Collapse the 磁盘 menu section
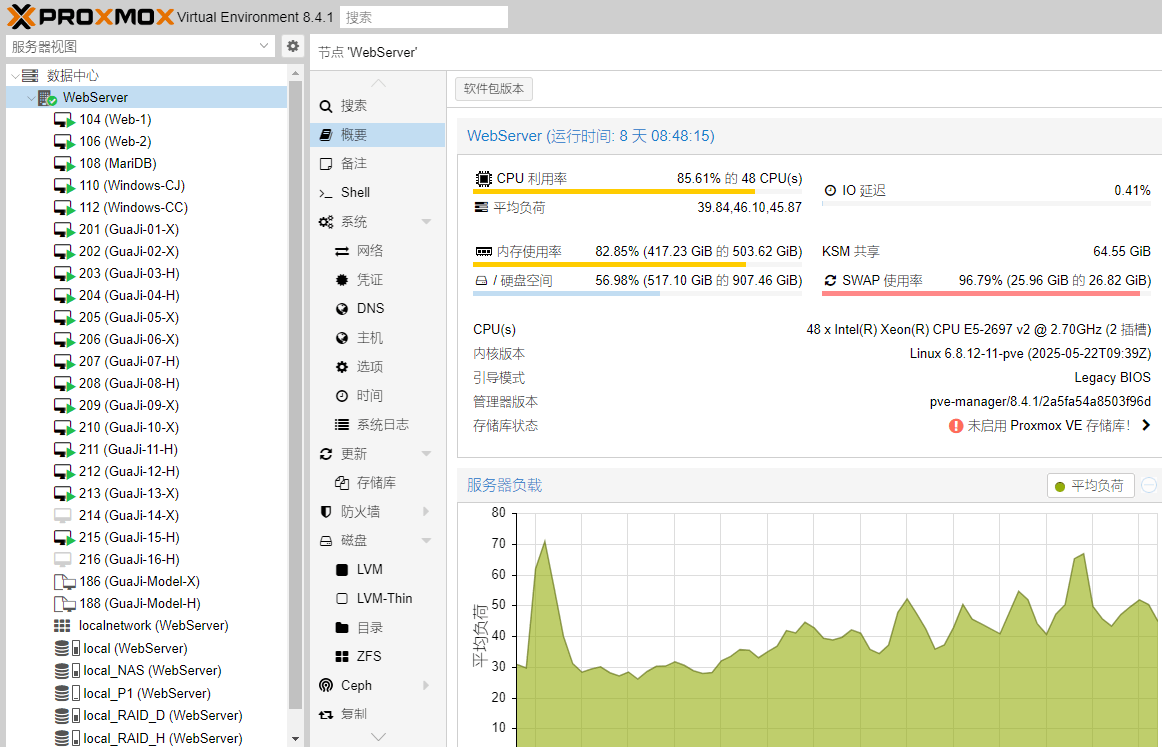The width and height of the screenshot is (1162, 747). pyautogui.click(x=426, y=541)
